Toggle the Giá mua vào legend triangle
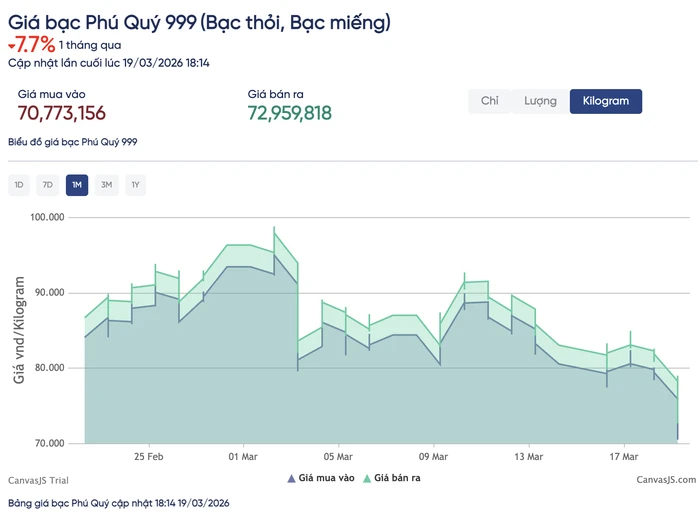Image resolution: width=698 pixels, height=519 pixels. click(x=291, y=478)
